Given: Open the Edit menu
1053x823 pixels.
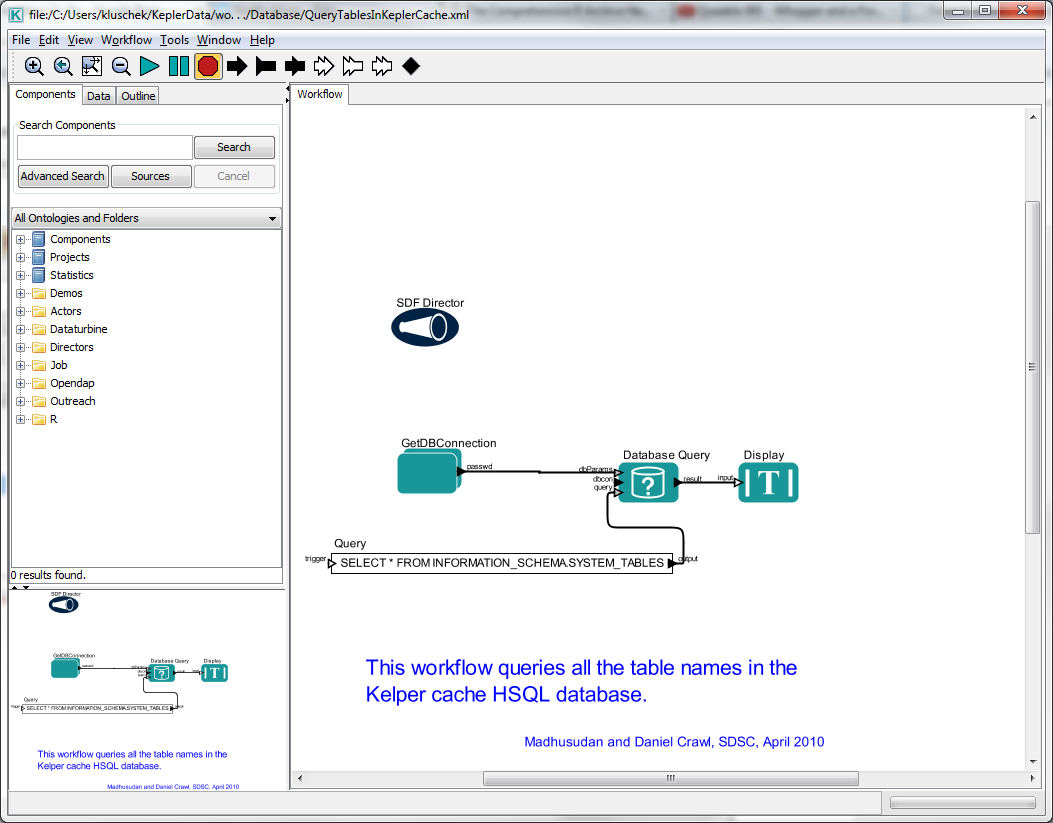Looking at the screenshot, I should tap(48, 40).
